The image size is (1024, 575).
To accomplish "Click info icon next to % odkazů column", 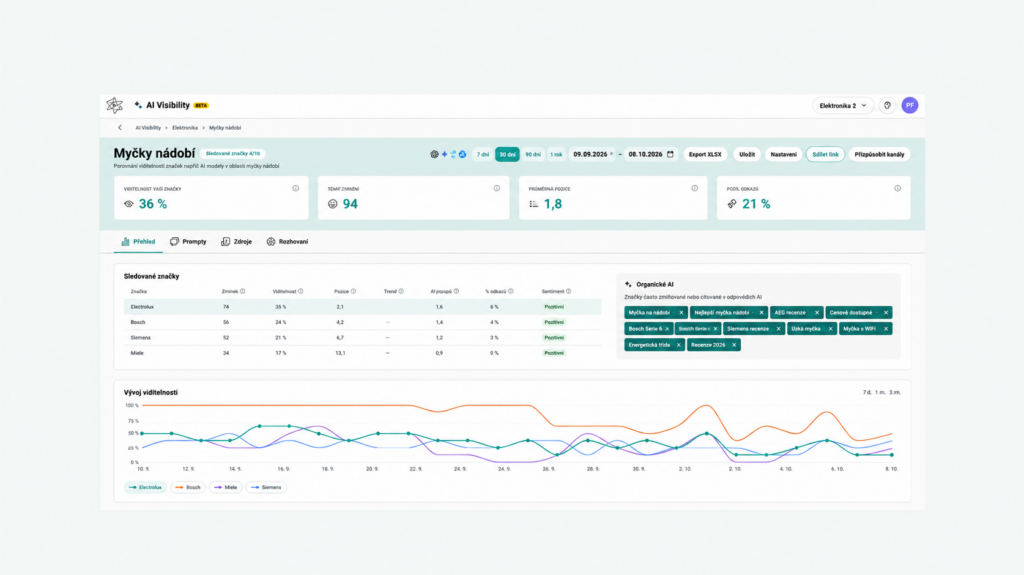I will (511, 291).
